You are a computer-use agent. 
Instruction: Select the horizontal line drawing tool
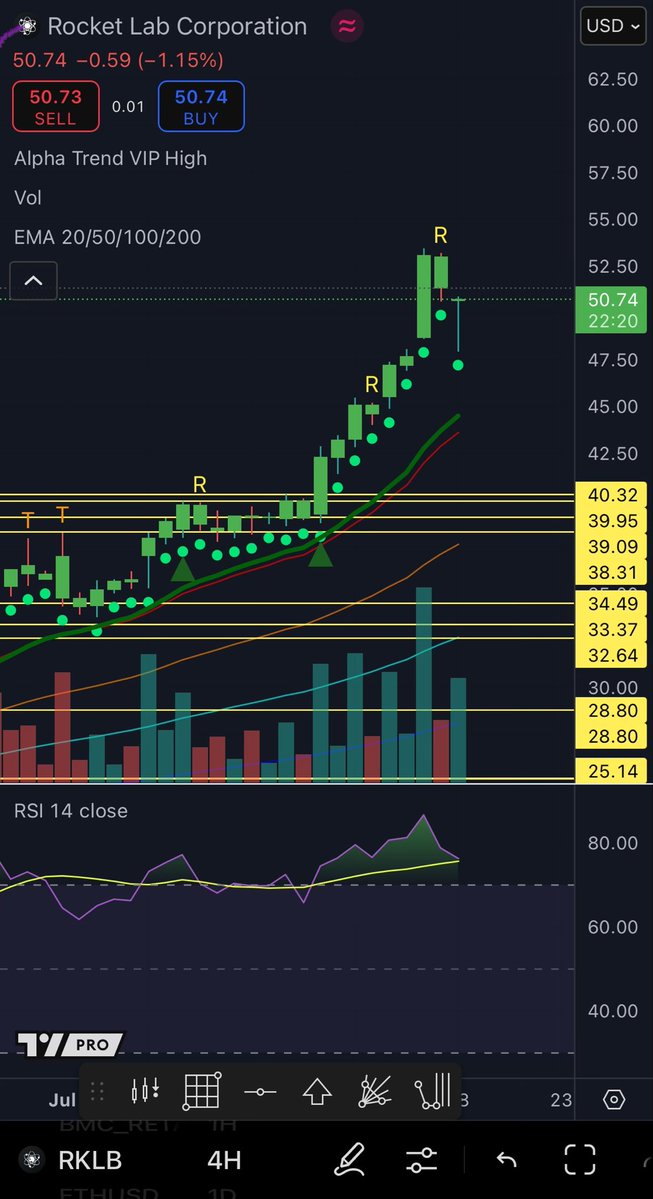tap(260, 1091)
